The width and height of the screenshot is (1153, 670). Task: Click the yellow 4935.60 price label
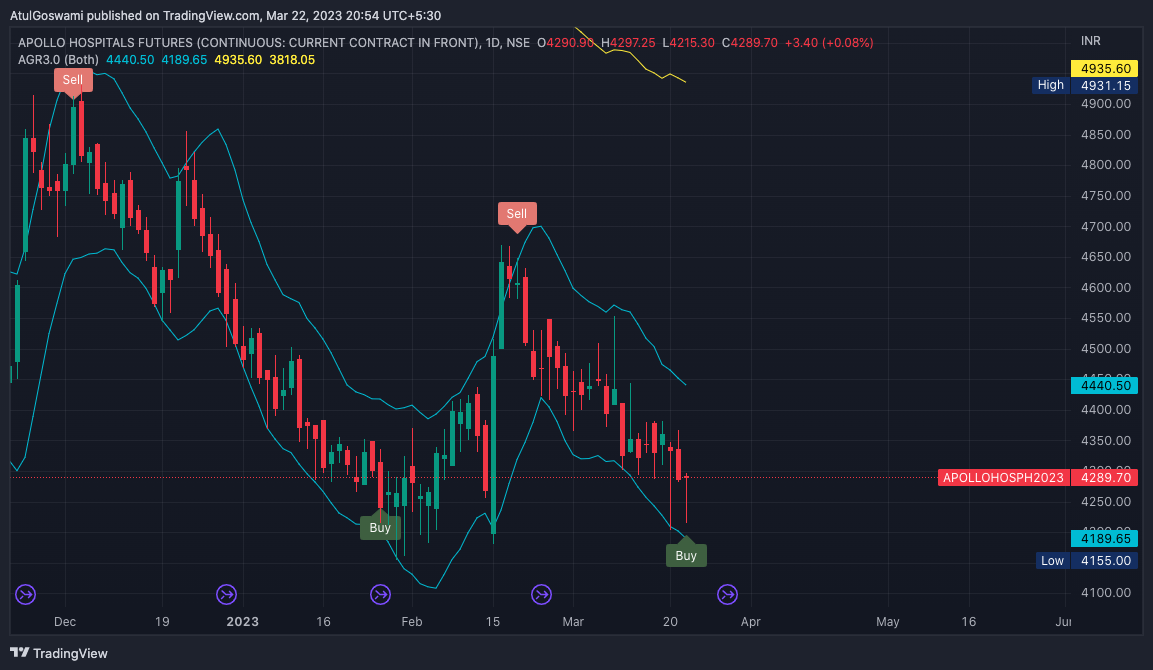click(1104, 68)
